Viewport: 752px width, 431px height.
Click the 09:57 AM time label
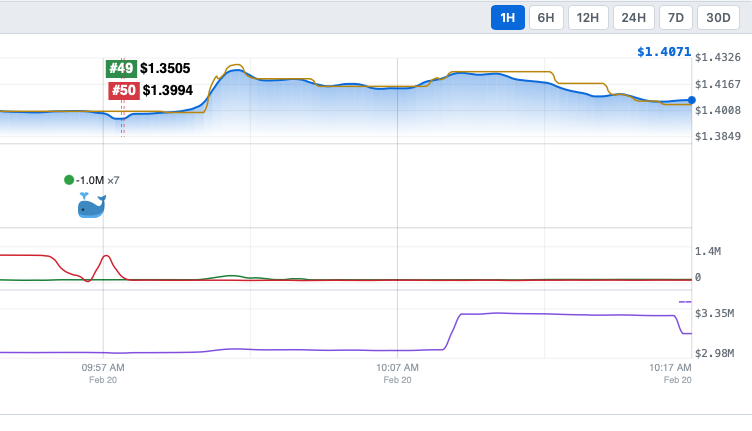[103, 368]
